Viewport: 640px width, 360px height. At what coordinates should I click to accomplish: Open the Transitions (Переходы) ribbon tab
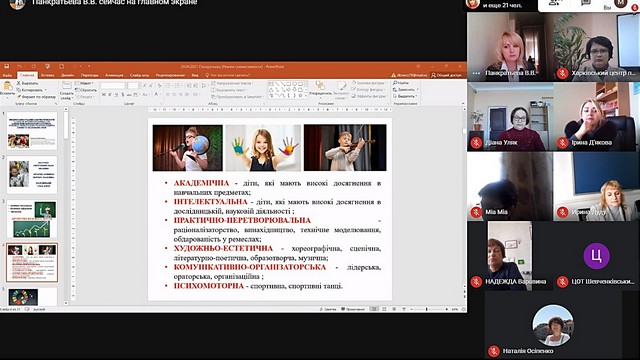coord(89,75)
